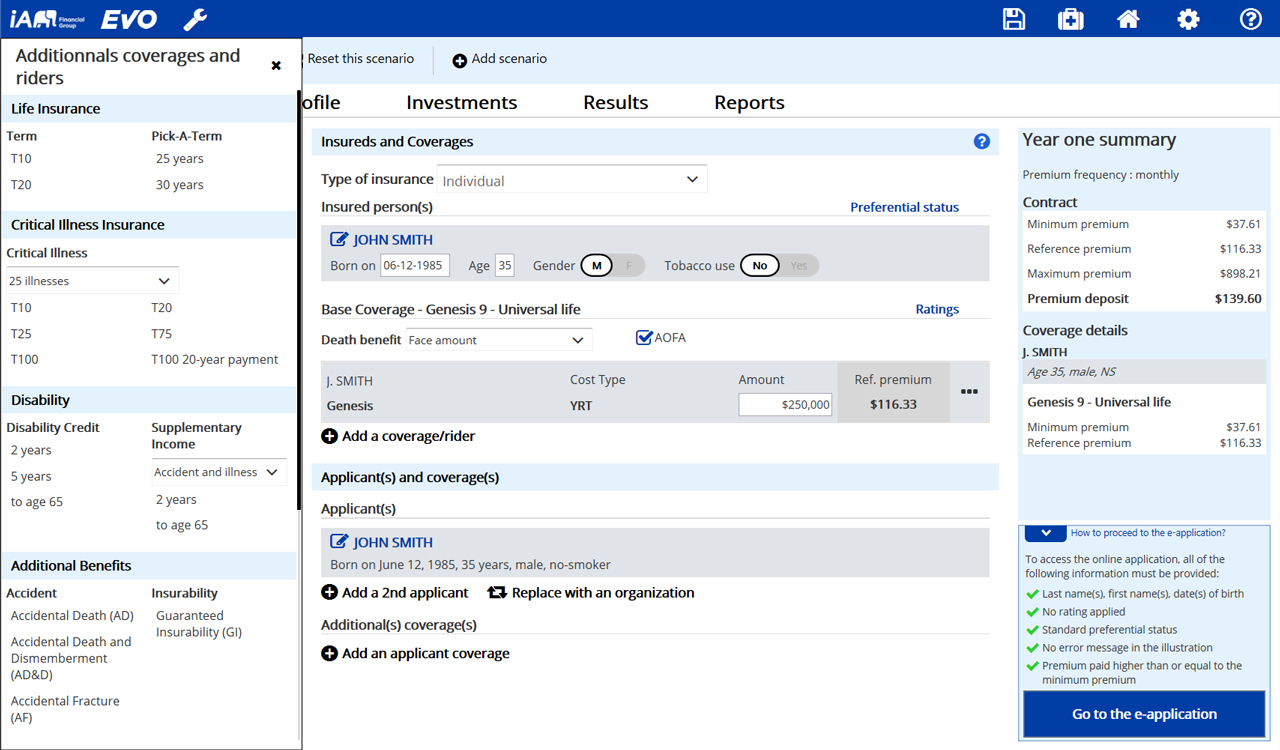Viewport: 1280px width, 750px height.
Task: Toggle the AOFA checkbox
Action: 644,338
